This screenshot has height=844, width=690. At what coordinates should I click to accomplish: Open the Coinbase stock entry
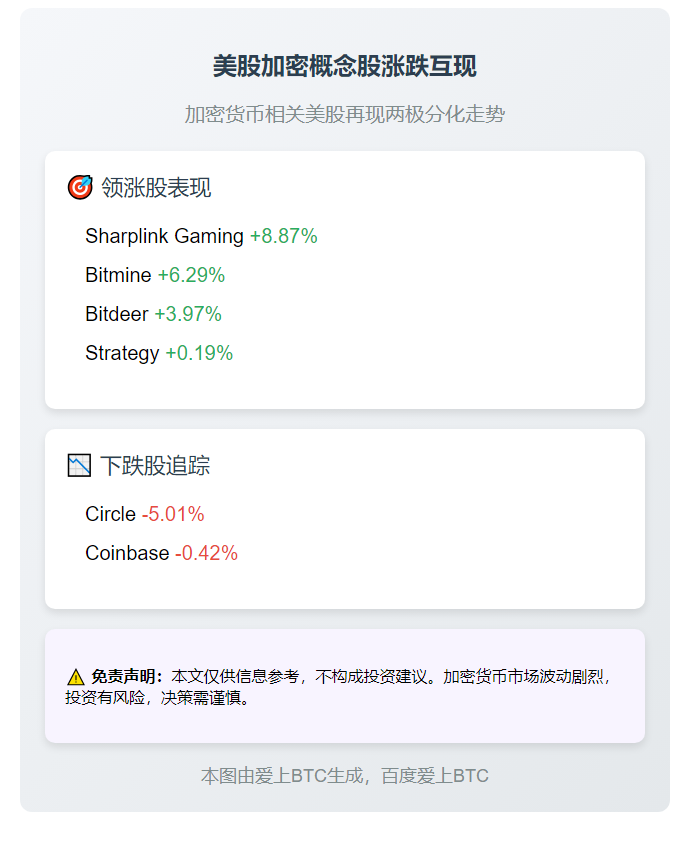(x=127, y=553)
